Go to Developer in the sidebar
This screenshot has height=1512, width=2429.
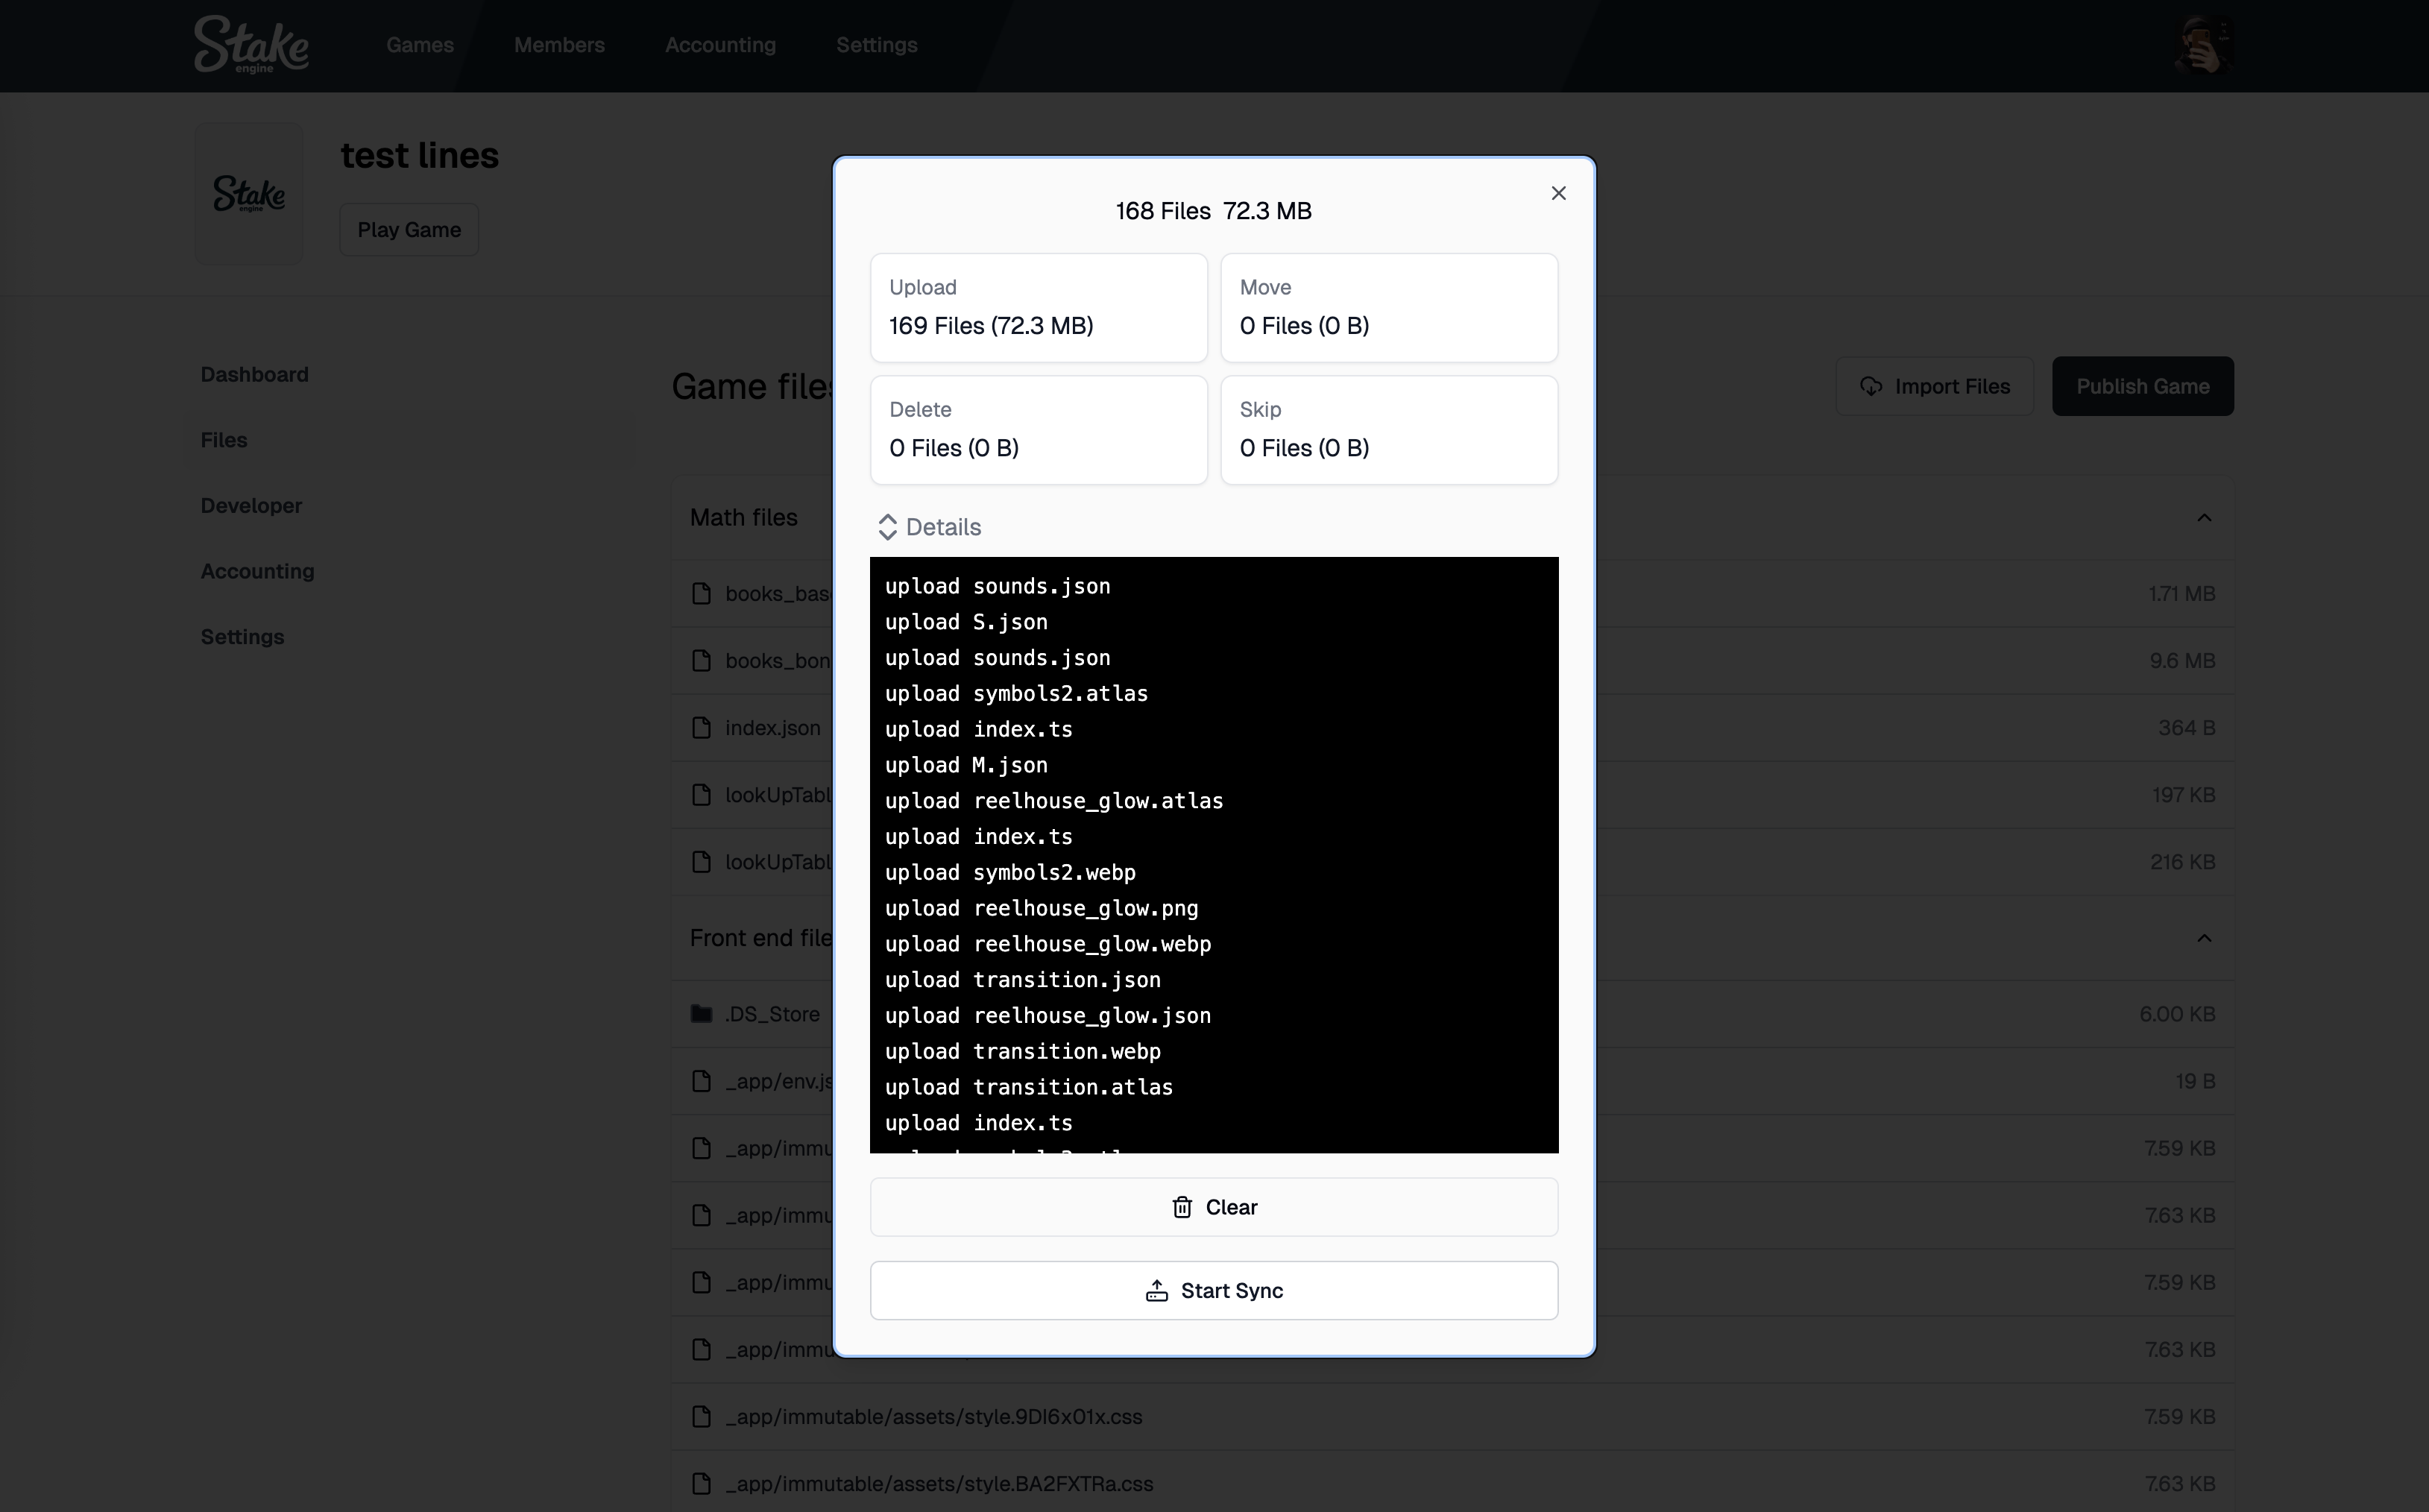click(251, 506)
